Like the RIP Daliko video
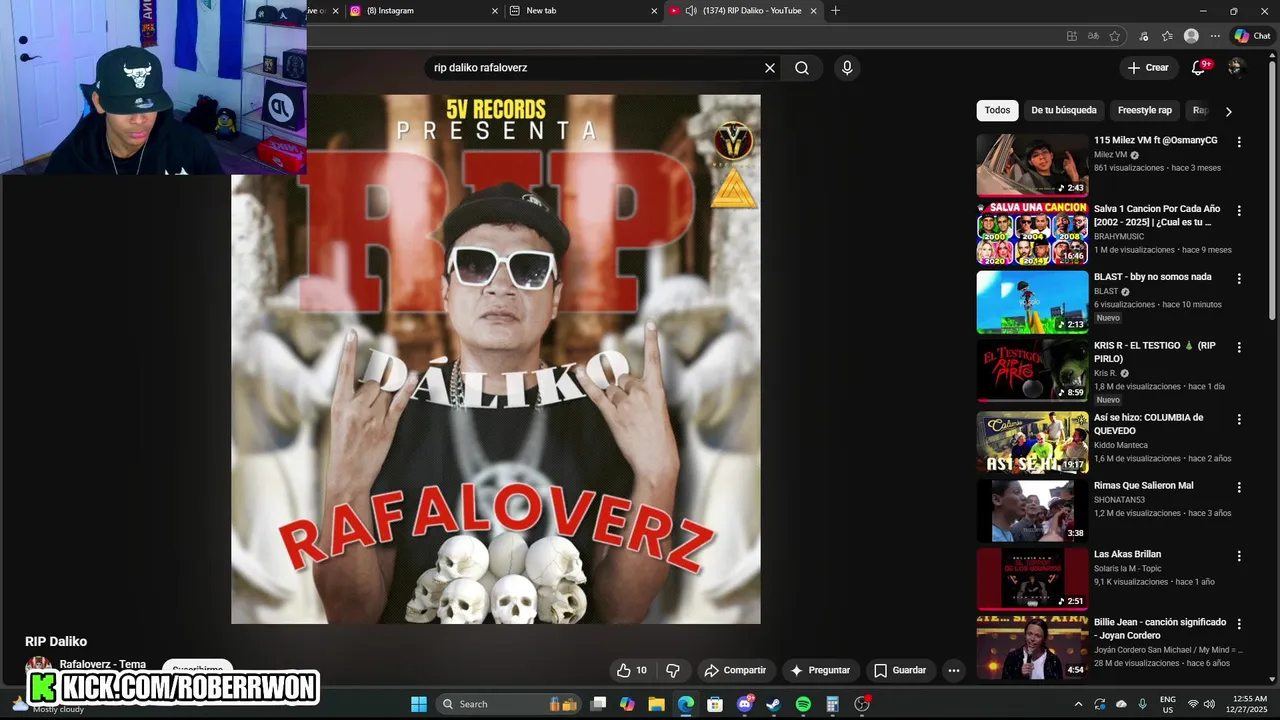1280x720 pixels. pyautogui.click(x=631, y=670)
